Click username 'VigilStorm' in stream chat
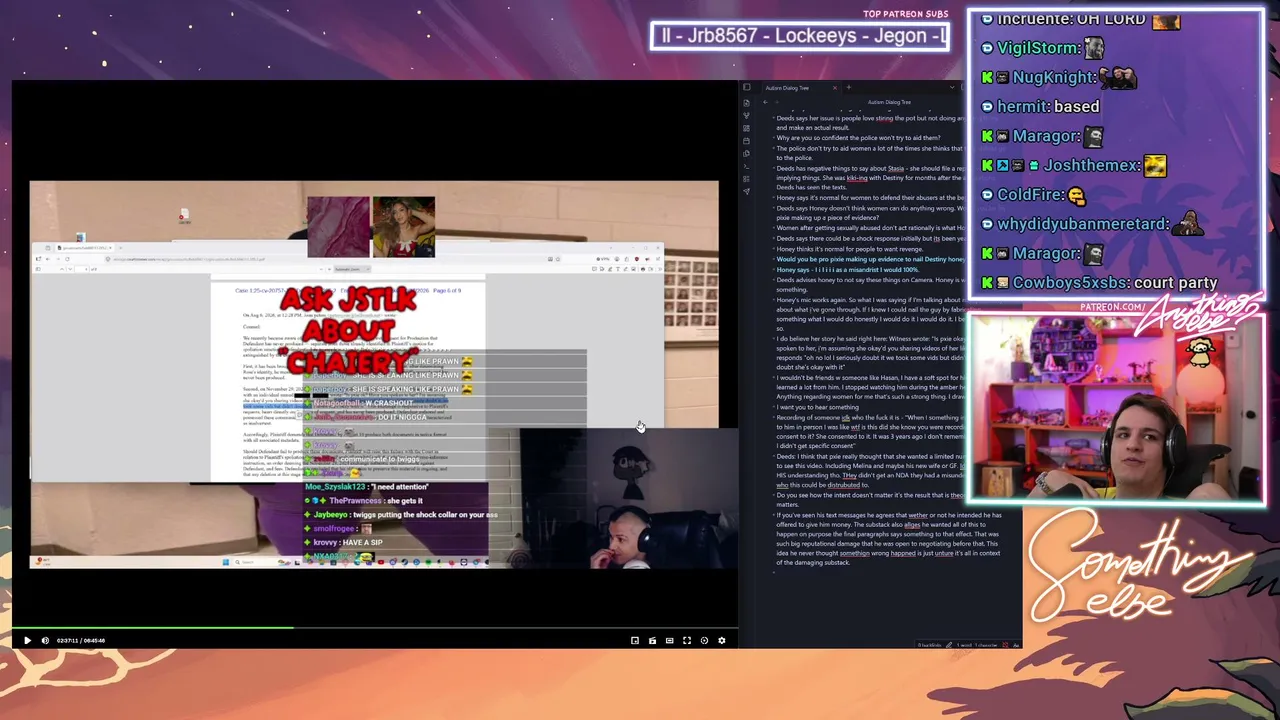 tap(1038, 48)
